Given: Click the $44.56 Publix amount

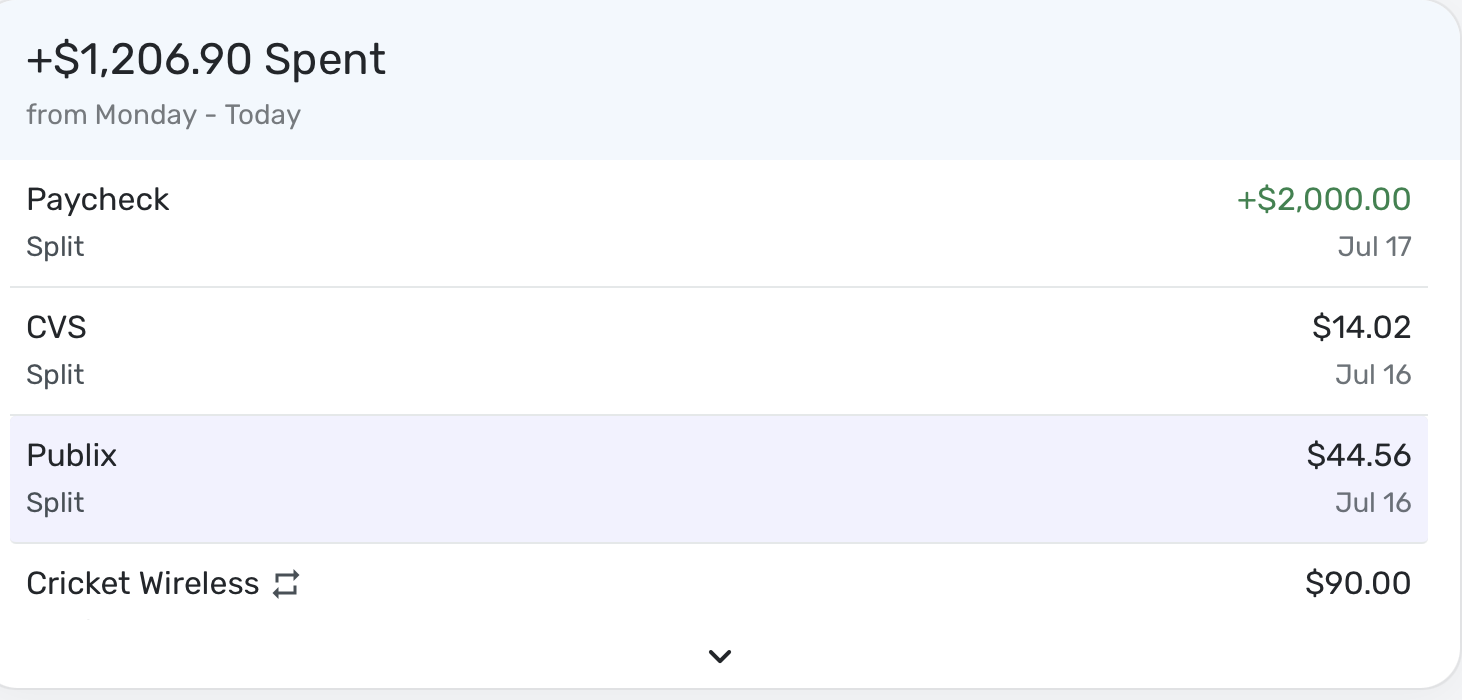Looking at the screenshot, I should (x=1360, y=455).
